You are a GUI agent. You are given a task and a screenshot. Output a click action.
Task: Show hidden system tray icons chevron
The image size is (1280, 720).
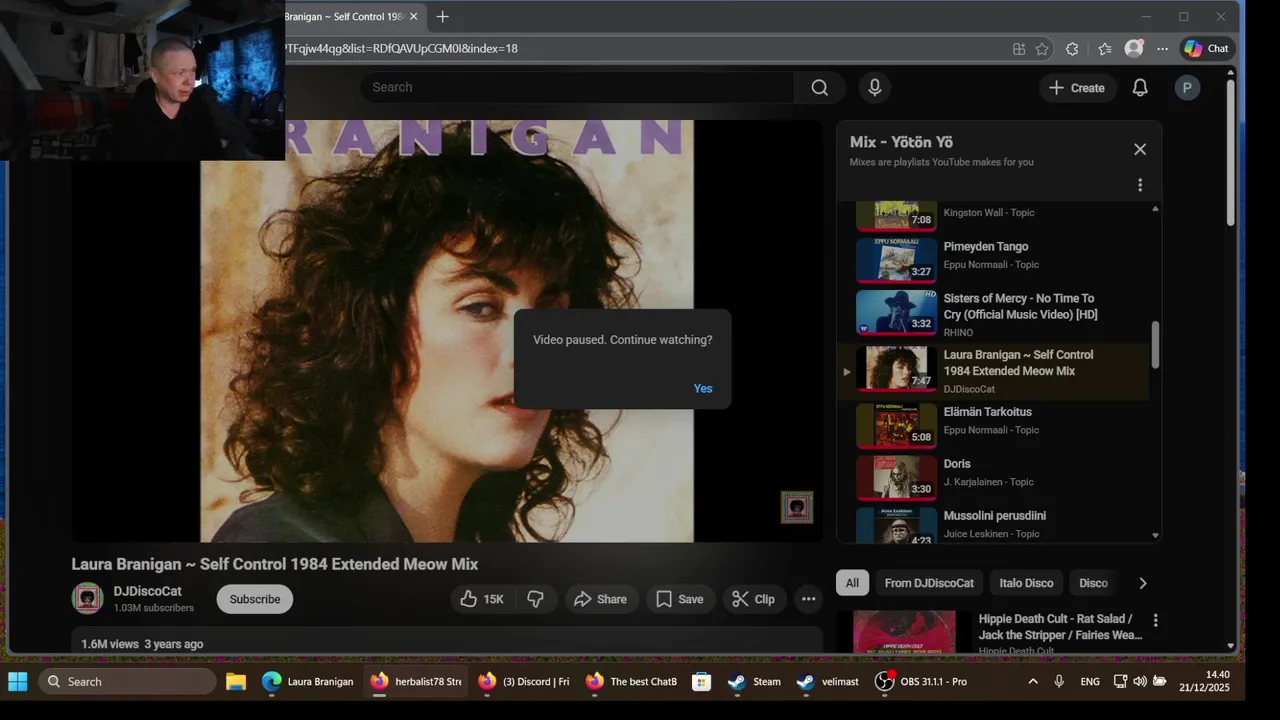[x=1032, y=681]
